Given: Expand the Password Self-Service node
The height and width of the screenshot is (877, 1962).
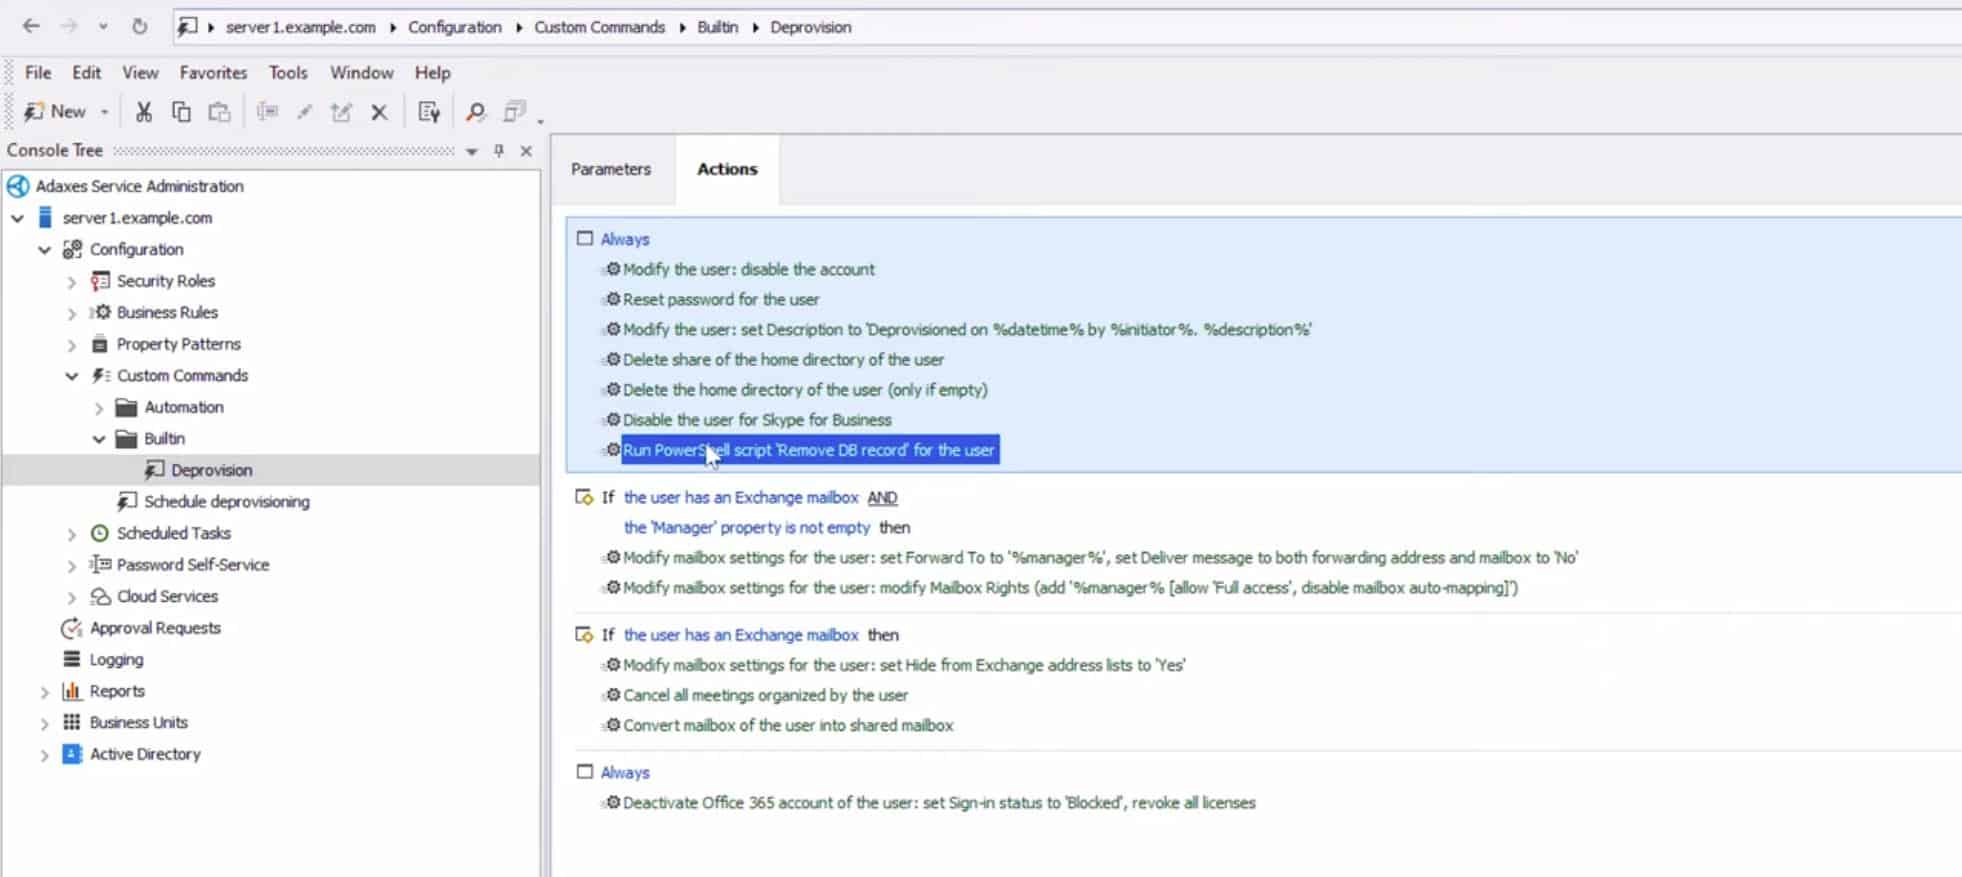Looking at the screenshot, I should pos(72,566).
